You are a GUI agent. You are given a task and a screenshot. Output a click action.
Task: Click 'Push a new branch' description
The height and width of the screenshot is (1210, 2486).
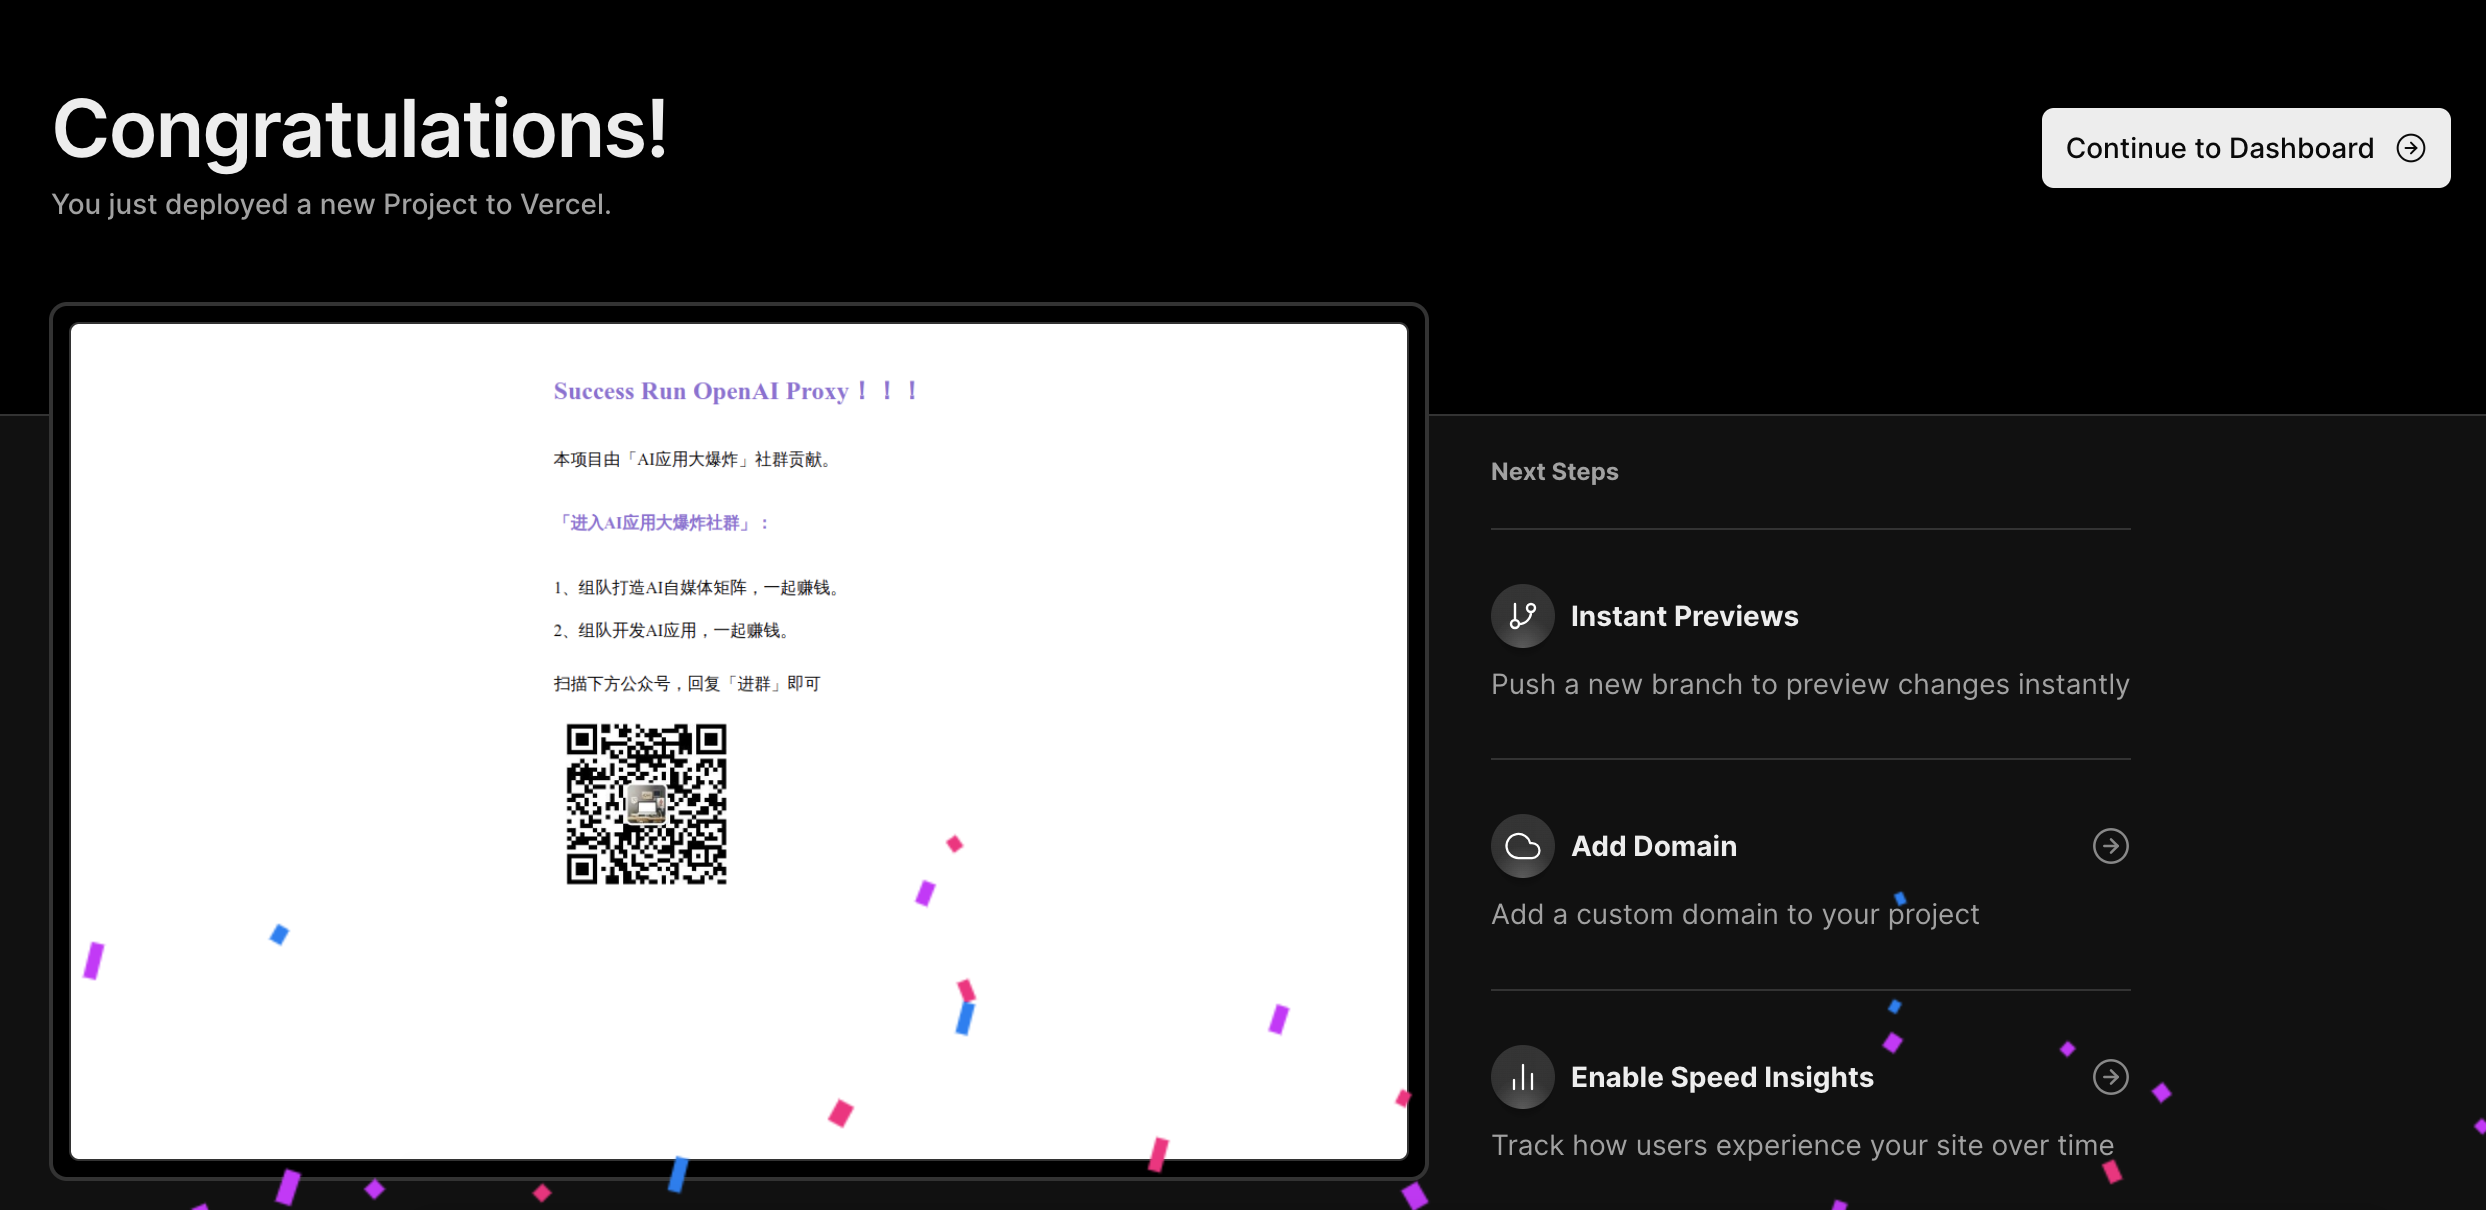(x=1809, y=684)
